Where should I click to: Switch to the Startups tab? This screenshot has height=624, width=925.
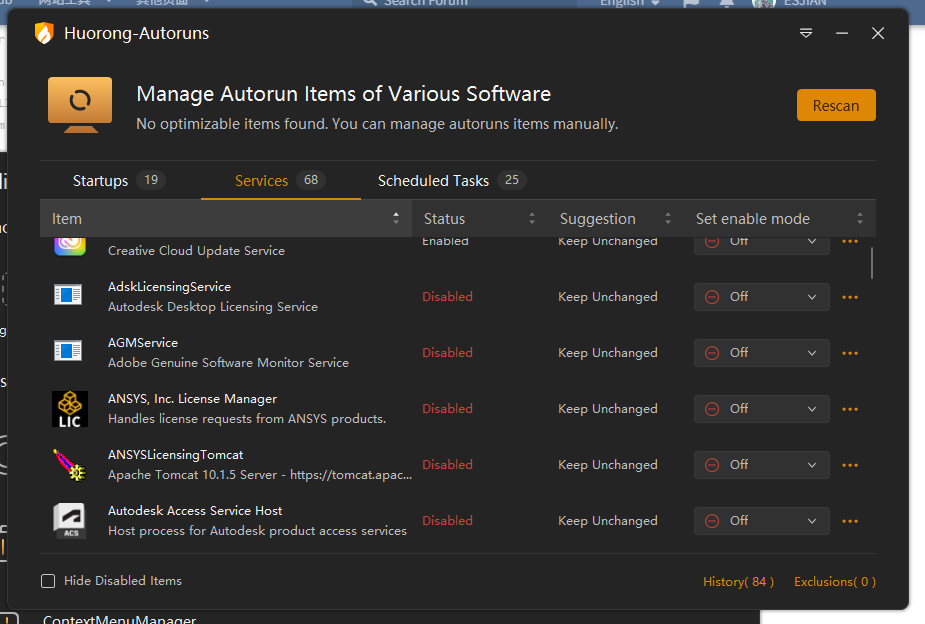(119, 180)
